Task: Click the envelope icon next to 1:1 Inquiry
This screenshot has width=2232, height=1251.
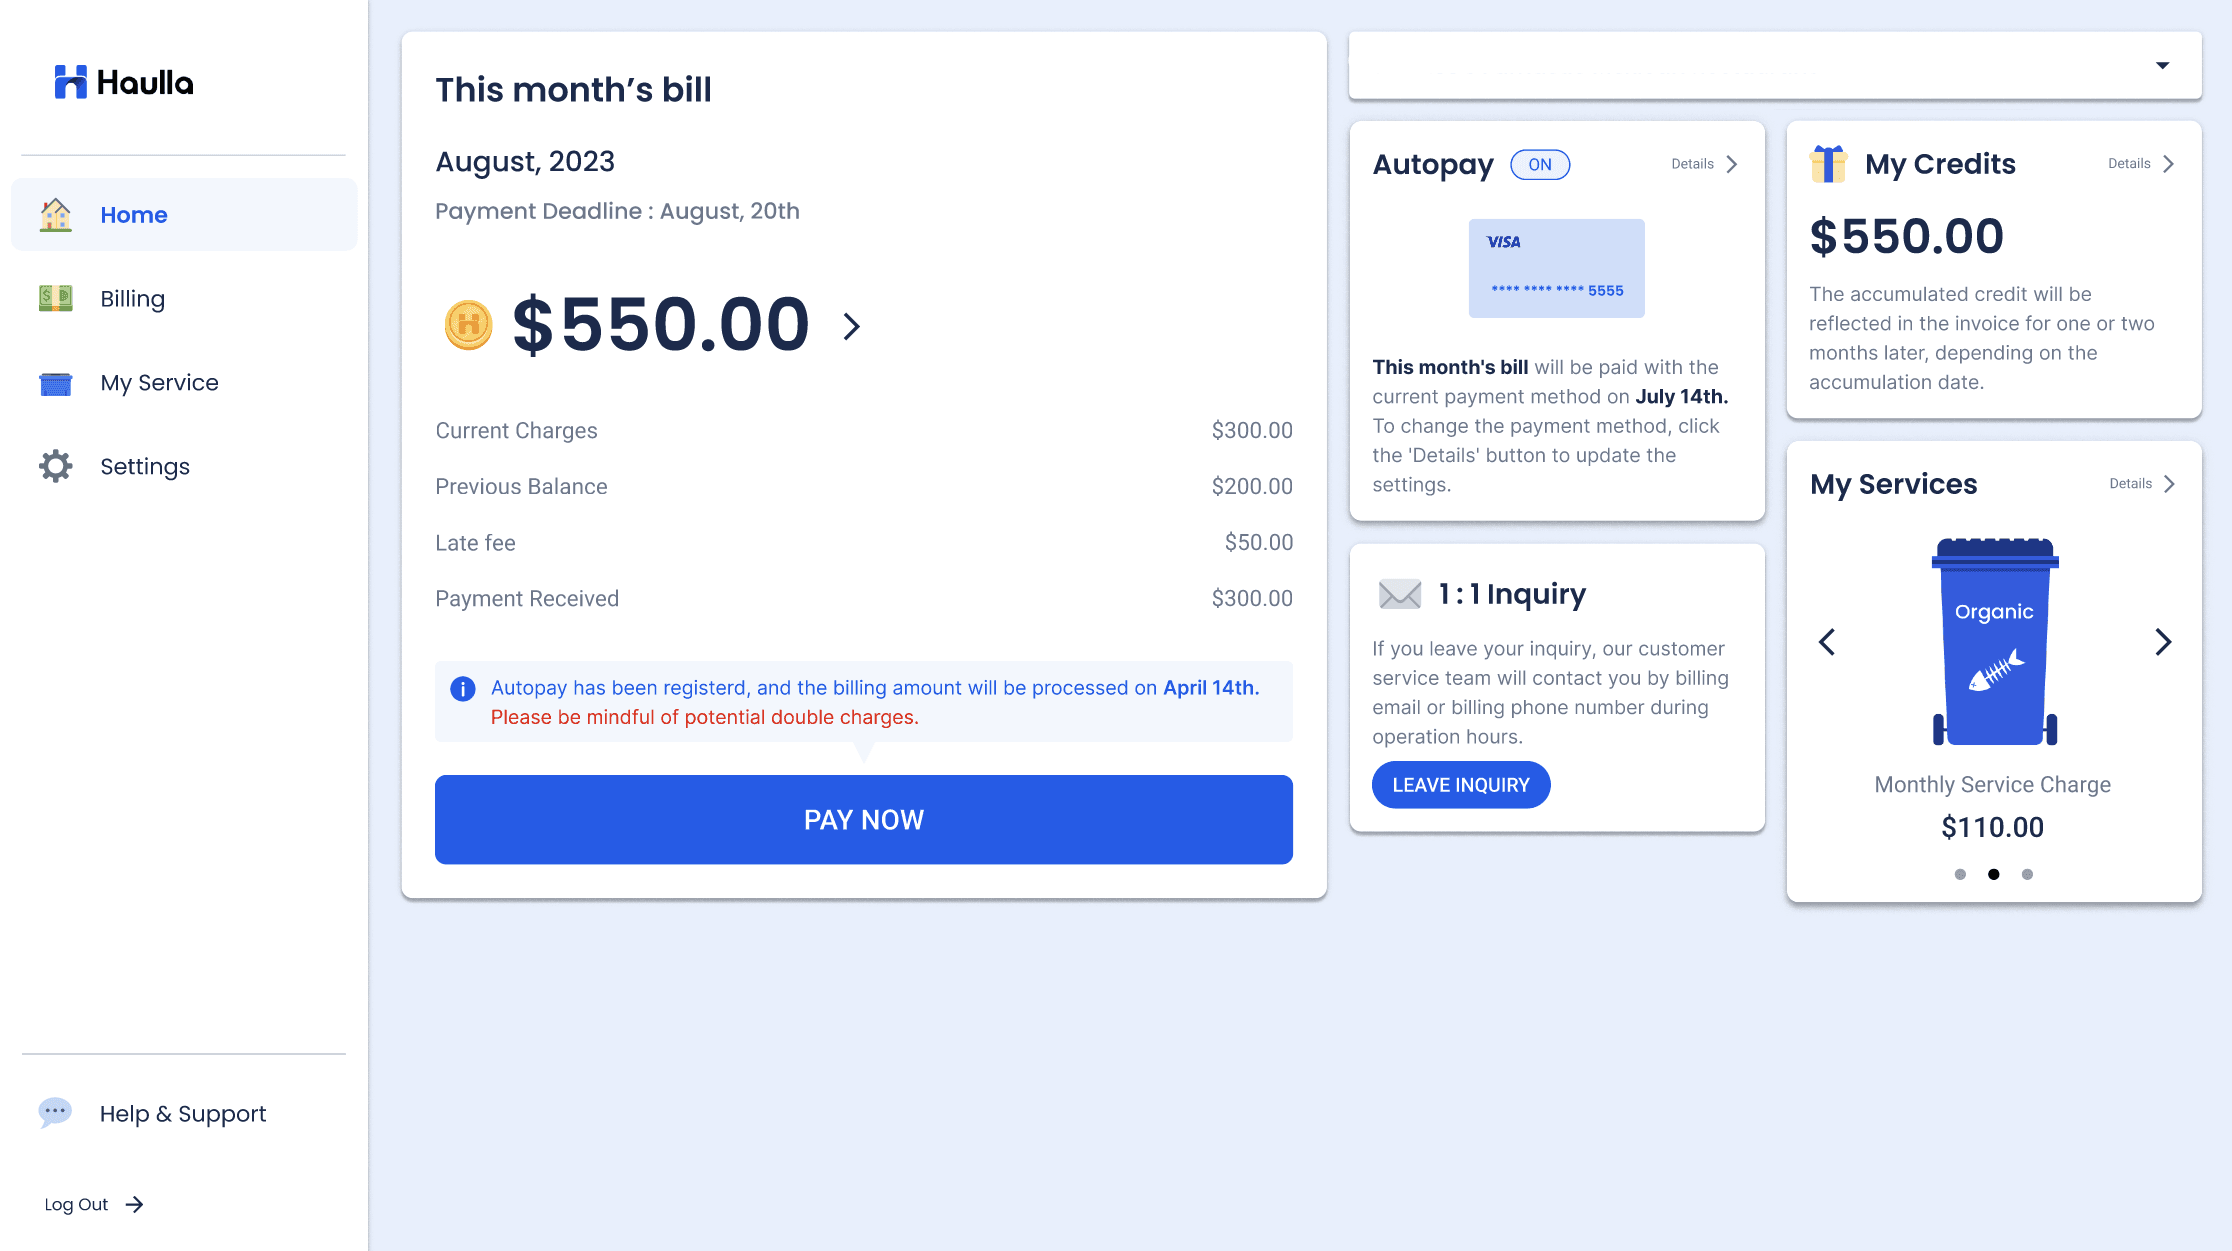Action: pyautogui.click(x=1399, y=594)
